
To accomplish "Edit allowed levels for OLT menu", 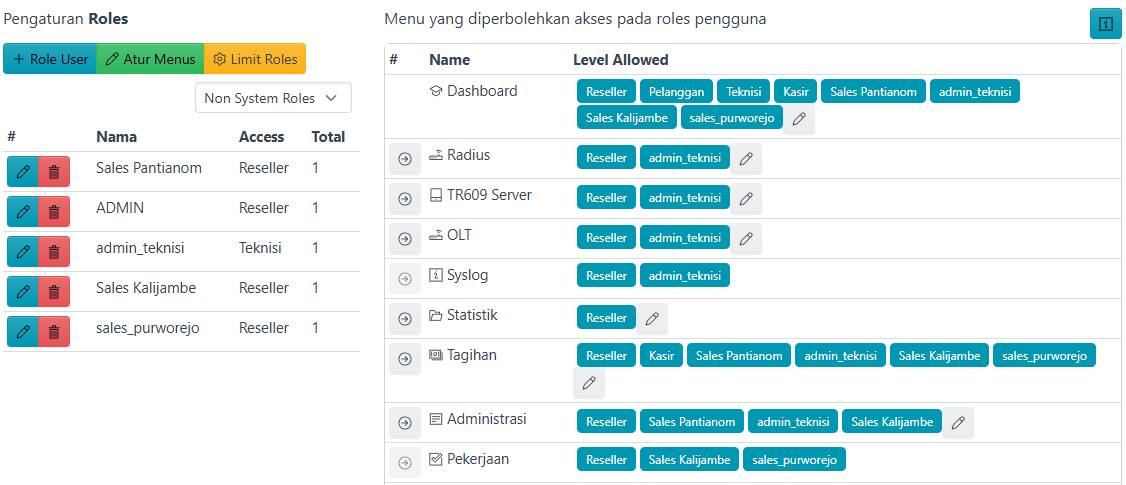I will coord(746,239).
